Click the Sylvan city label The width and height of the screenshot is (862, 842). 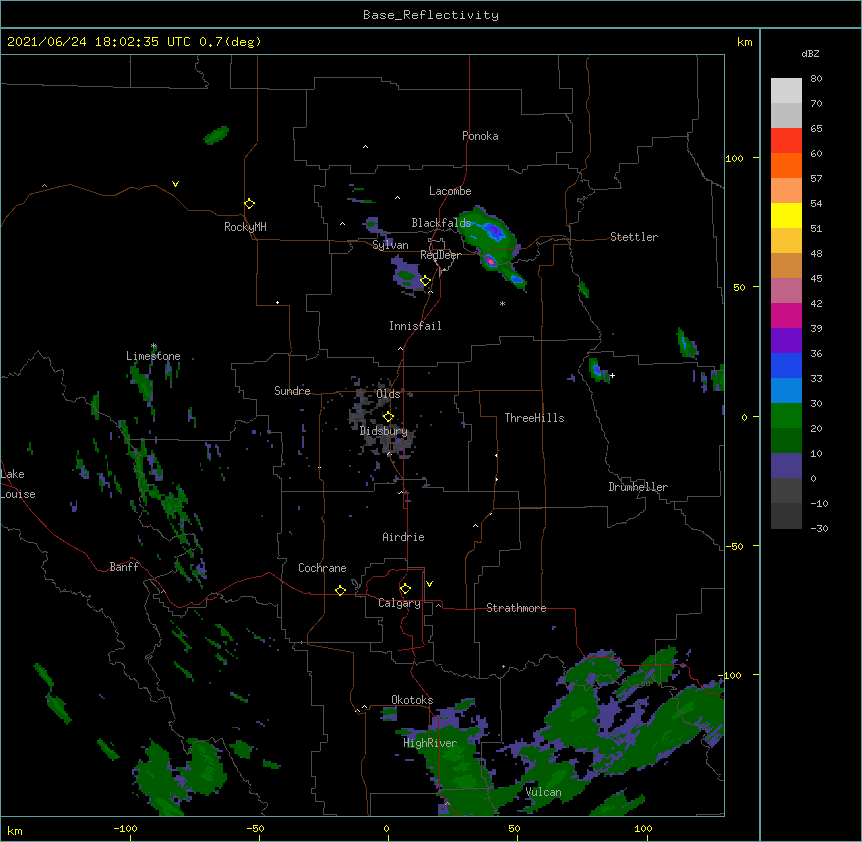[x=390, y=245]
